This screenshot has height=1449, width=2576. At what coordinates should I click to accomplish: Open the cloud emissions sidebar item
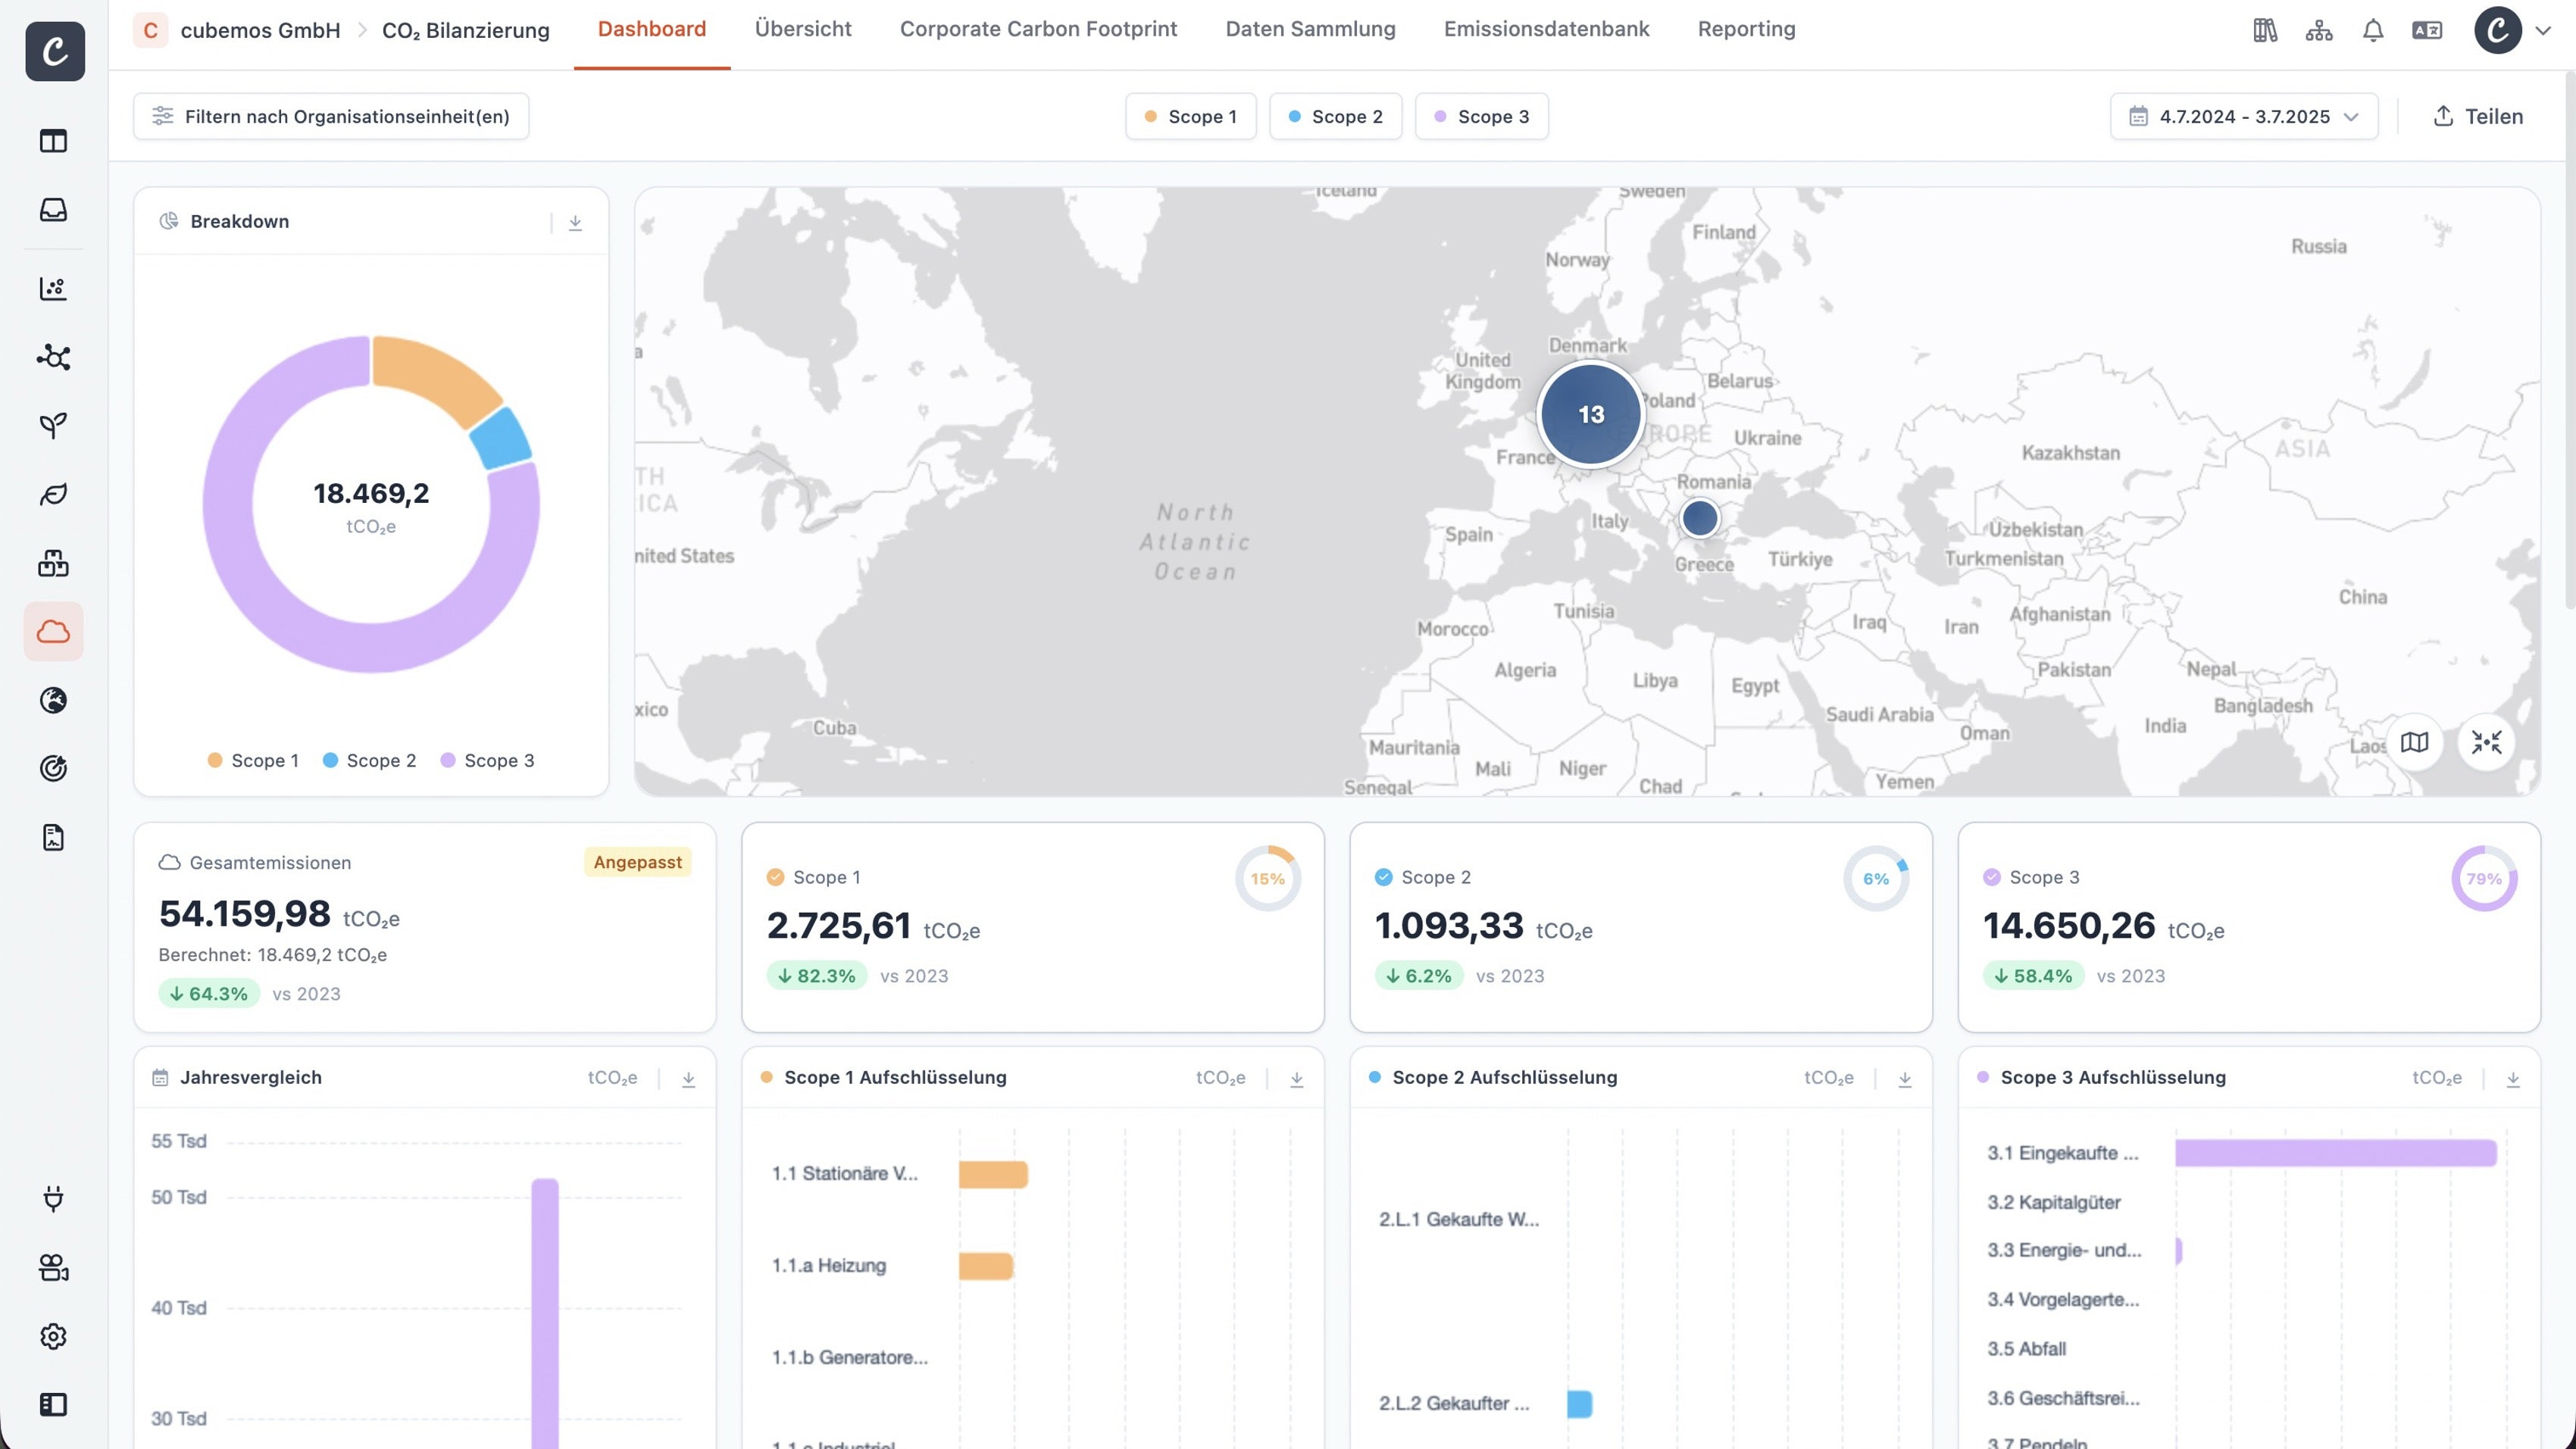tap(54, 631)
